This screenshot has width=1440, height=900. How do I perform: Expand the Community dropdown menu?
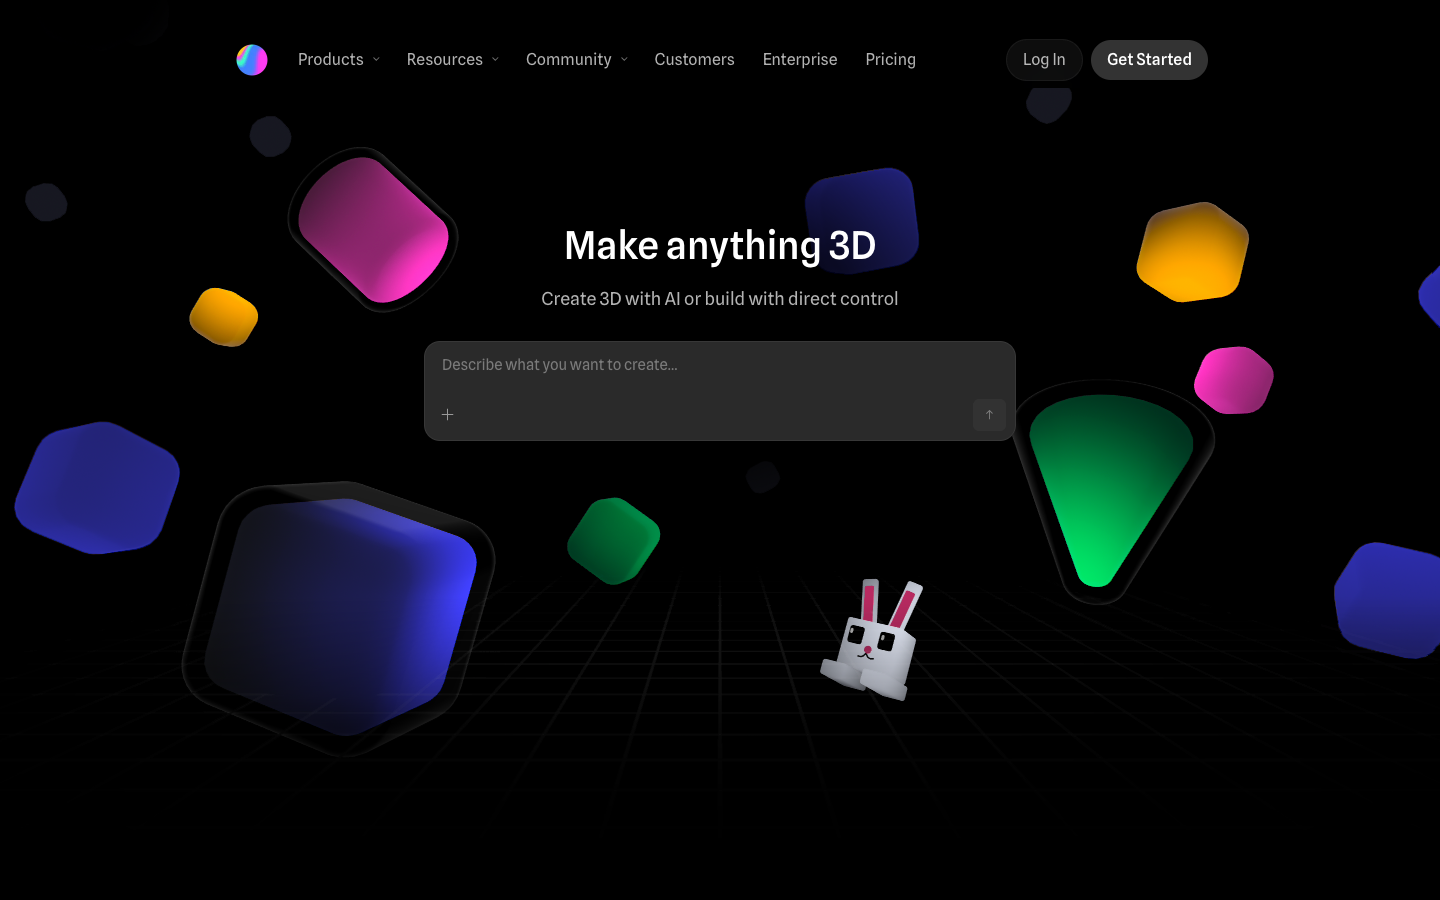[x=577, y=60]
